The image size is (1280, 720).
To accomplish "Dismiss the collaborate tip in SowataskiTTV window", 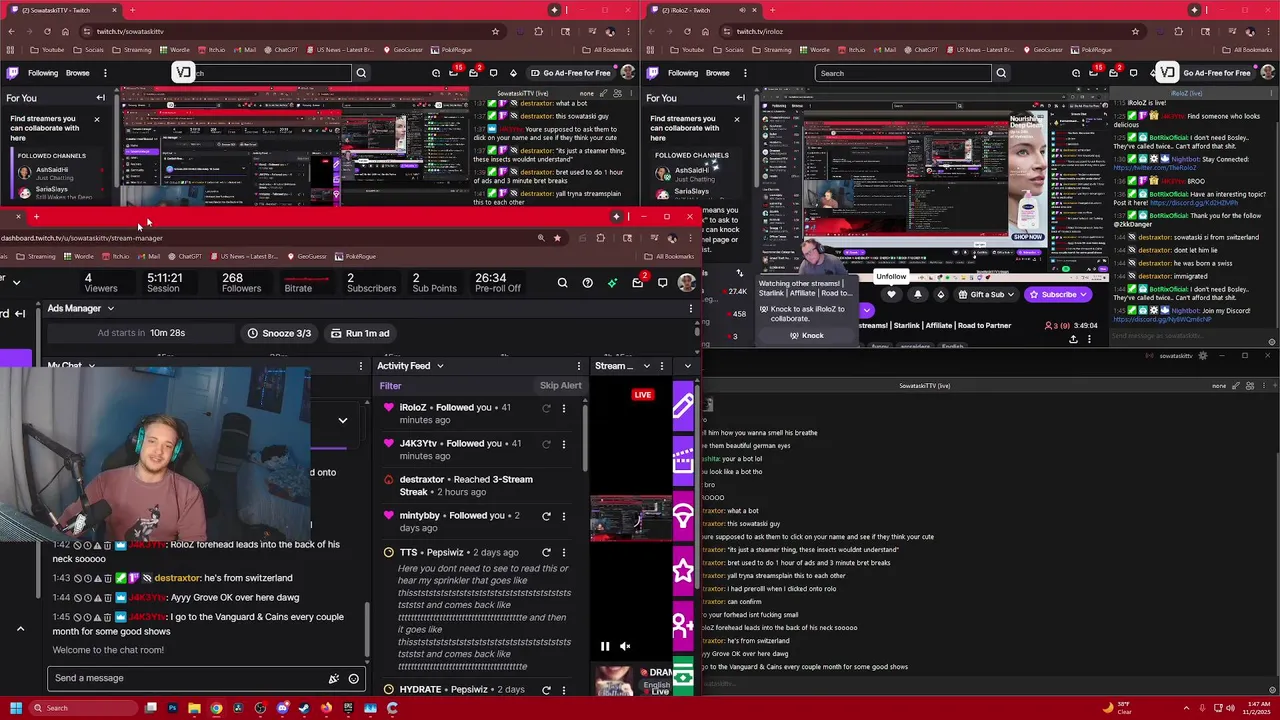I will click(x=97, y=119).
